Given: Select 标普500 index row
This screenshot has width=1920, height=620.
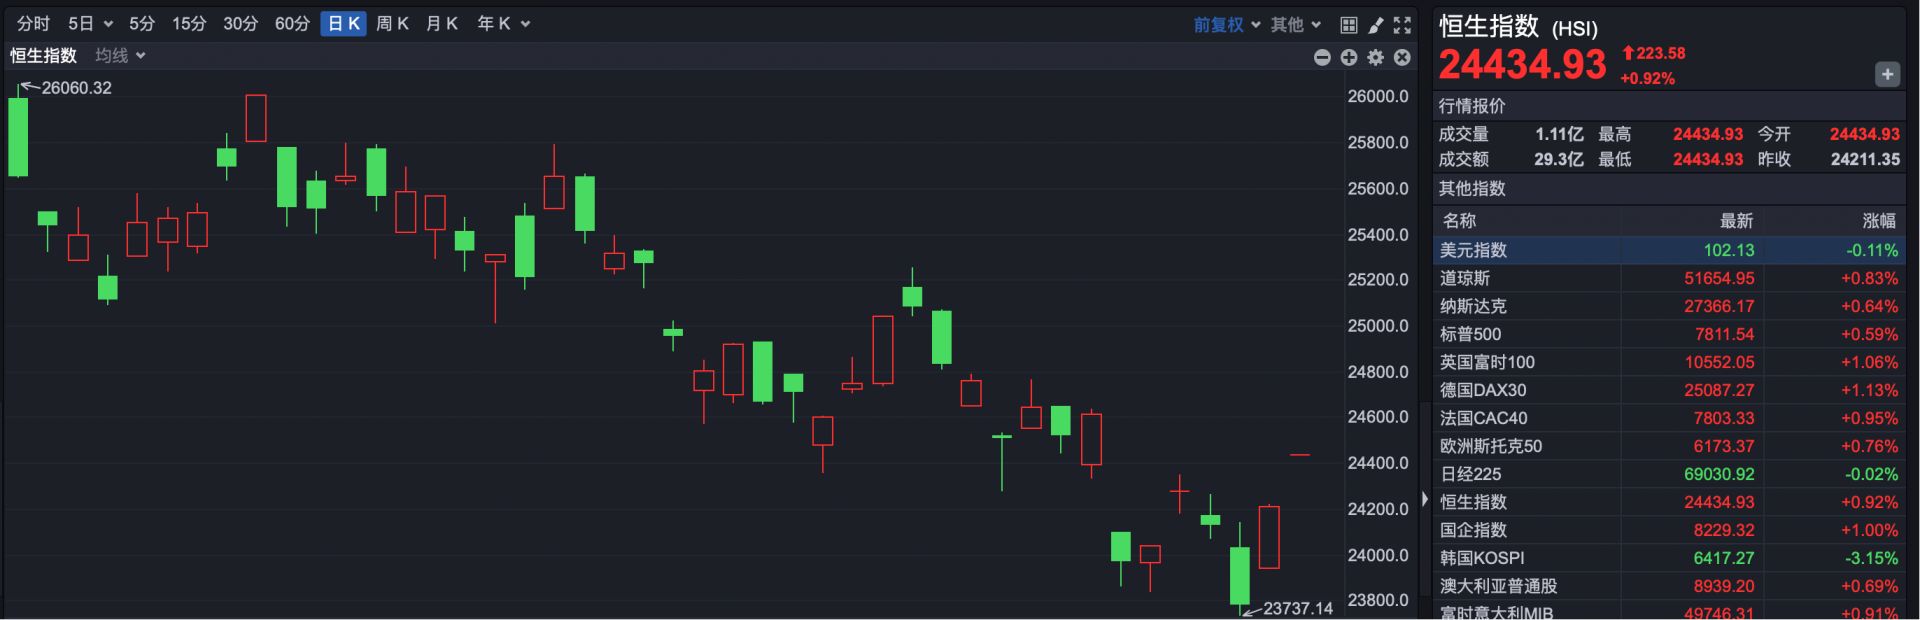Looking at the screenshot, I should coord(1669,334).
